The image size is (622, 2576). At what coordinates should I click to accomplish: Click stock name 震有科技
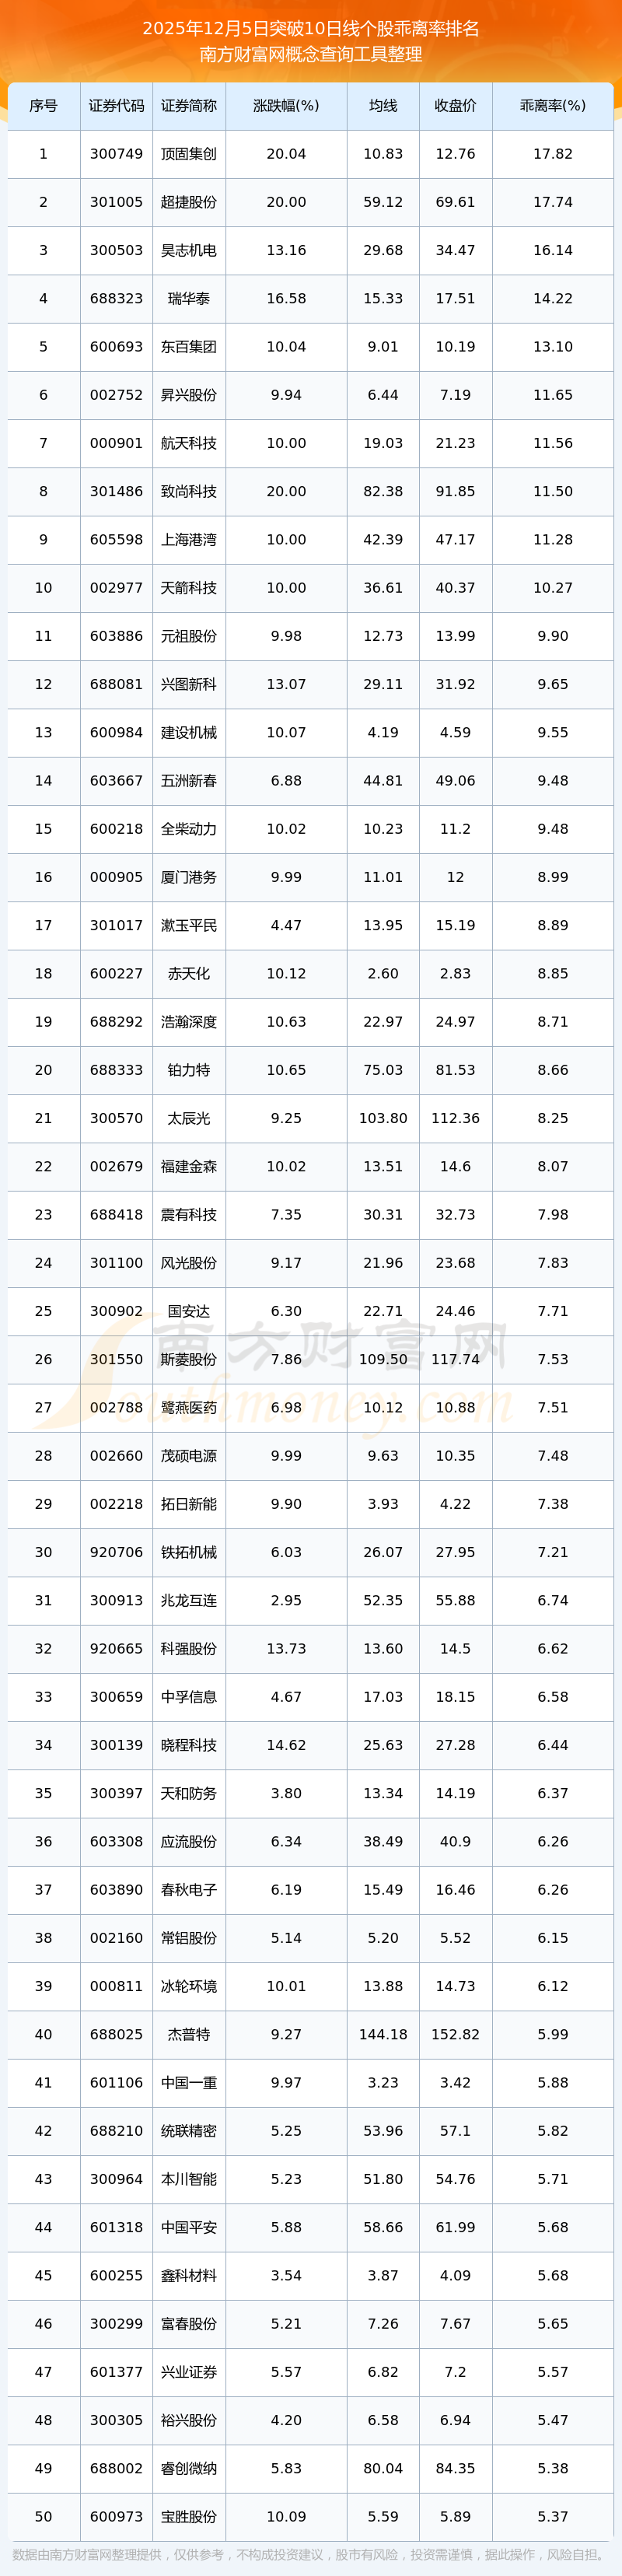point(189,1214)
